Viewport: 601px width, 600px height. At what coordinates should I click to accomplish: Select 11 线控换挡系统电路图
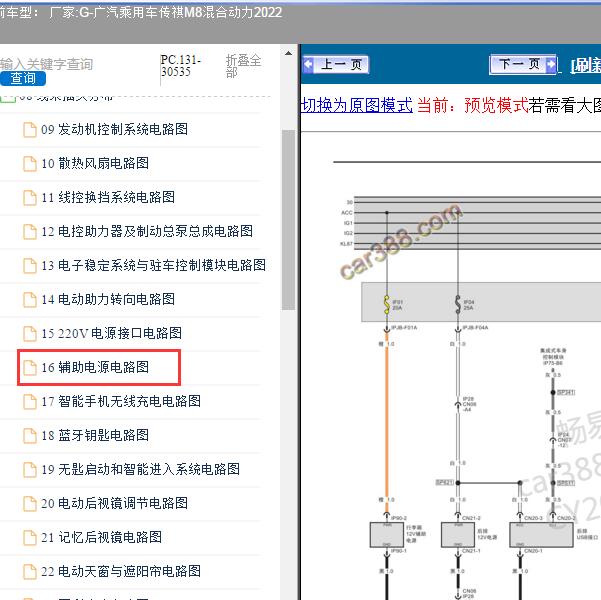point(108,197)
